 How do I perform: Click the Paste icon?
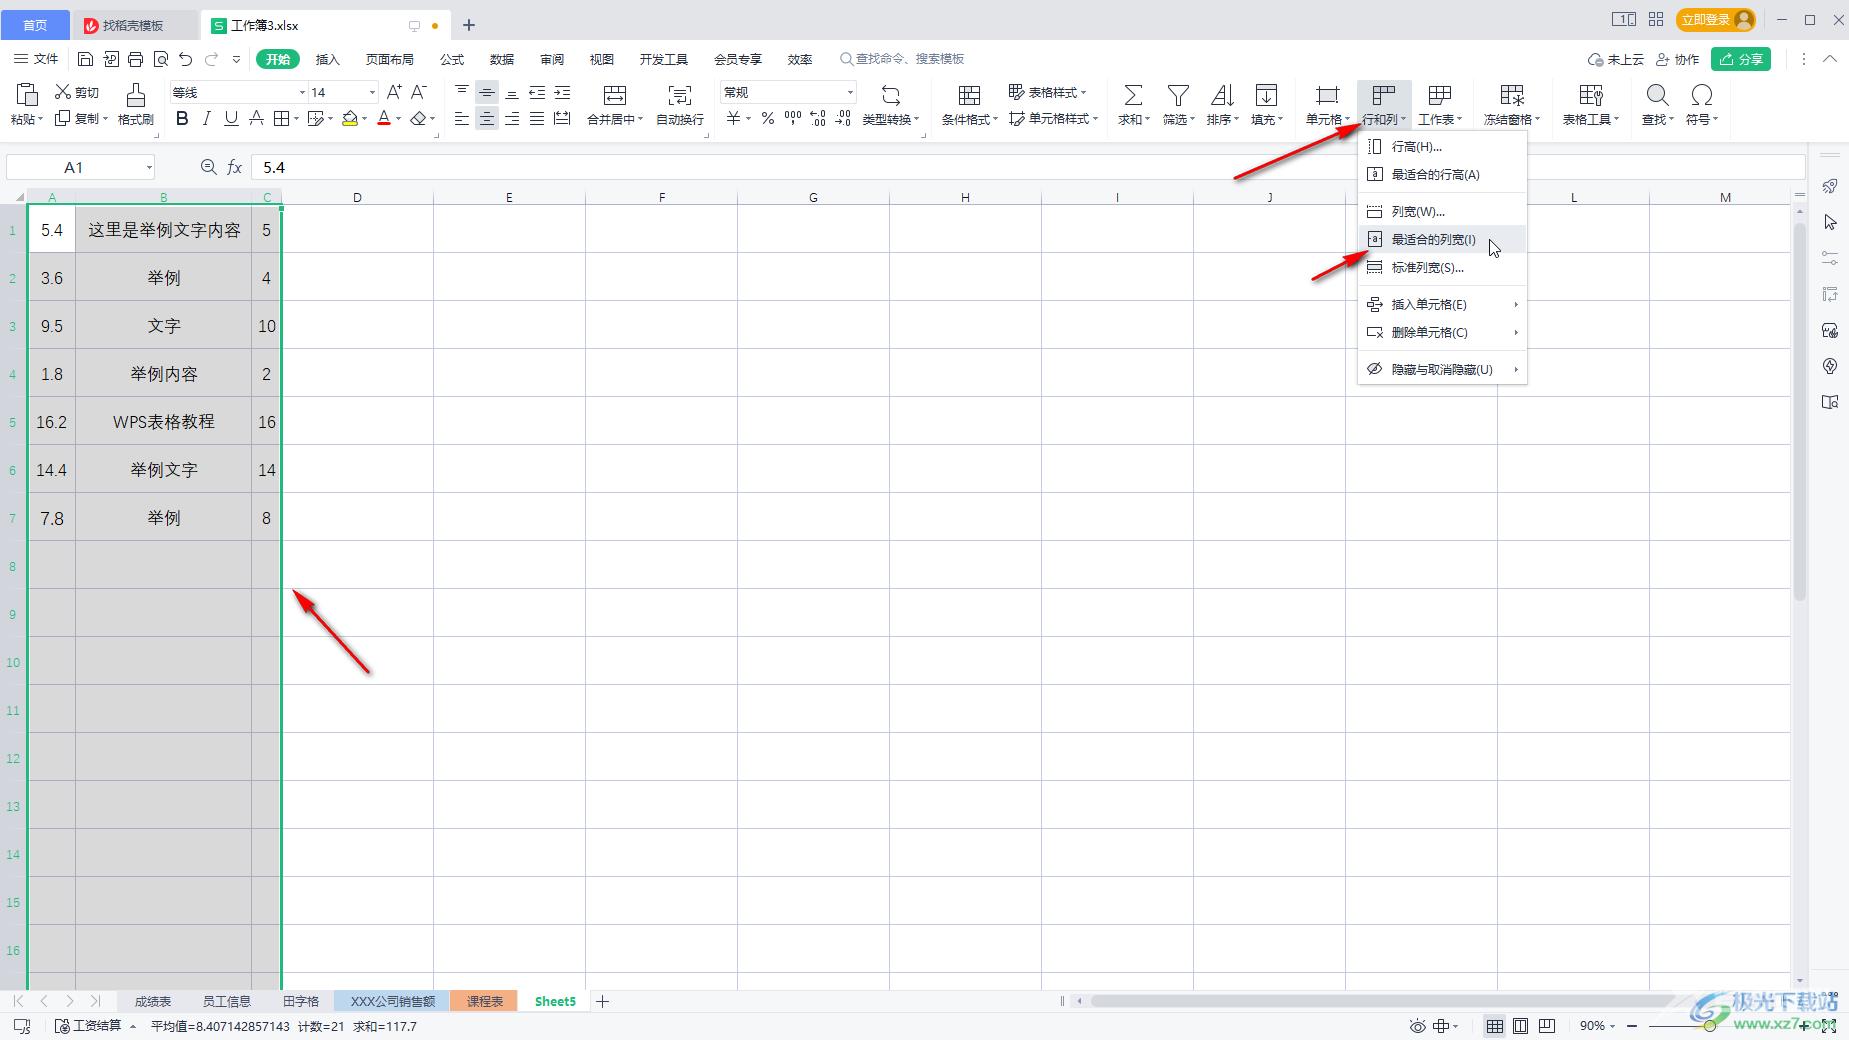(27, 95)
